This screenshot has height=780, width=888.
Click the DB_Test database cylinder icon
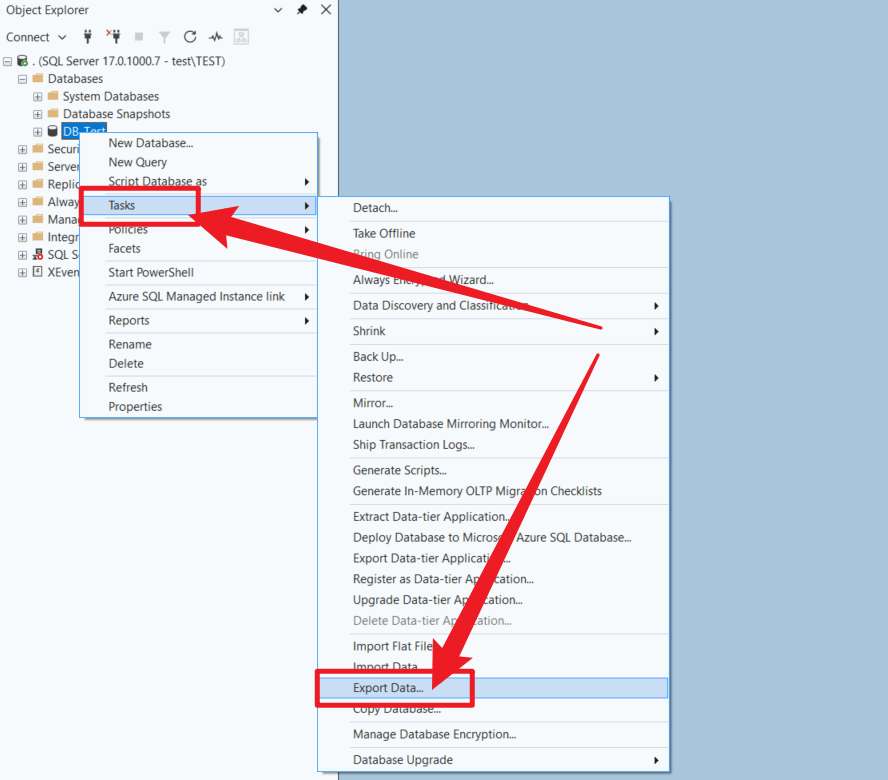pyautogui.click(x=53, y=131)
